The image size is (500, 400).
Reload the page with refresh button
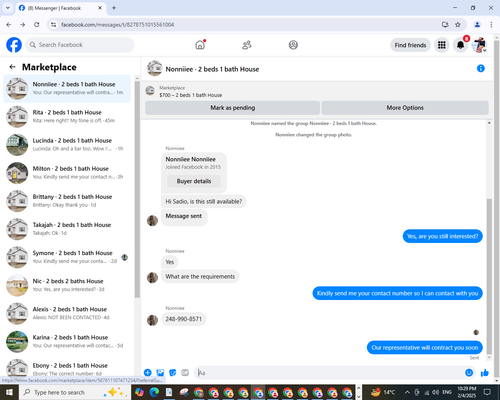(37, 25)
